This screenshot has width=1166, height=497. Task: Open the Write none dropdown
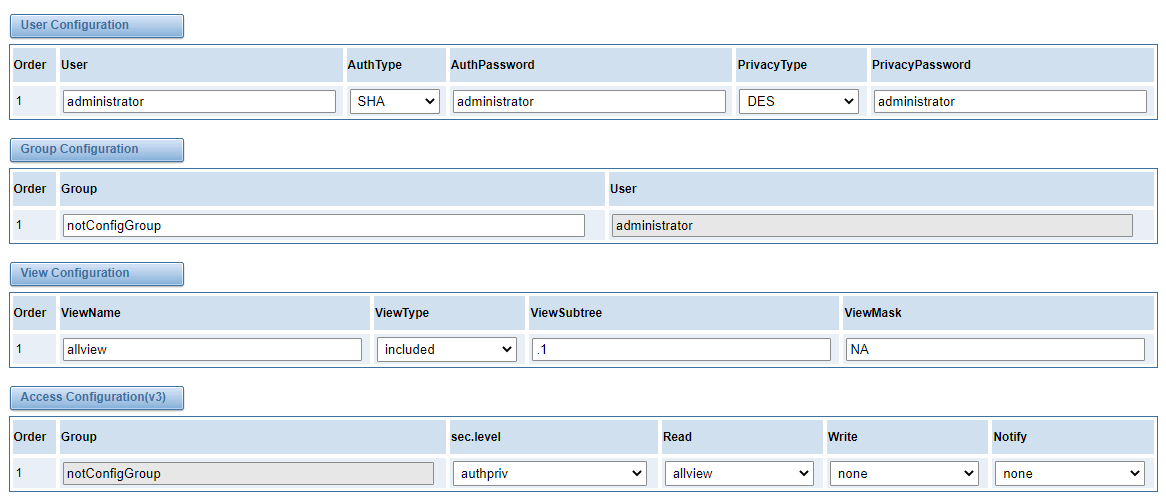904,473
